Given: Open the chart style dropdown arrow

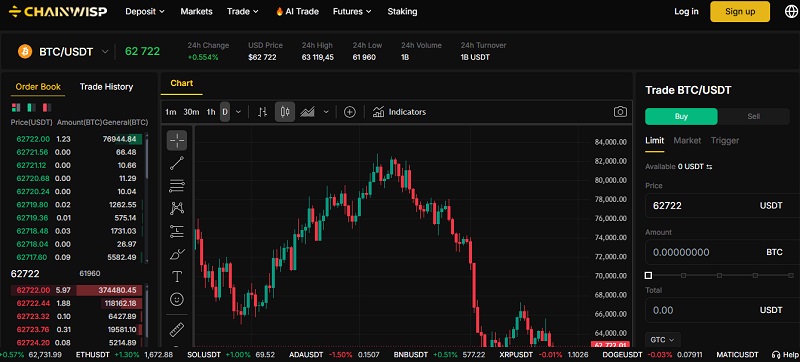Looking at the screenshot, I should point(326,112).
